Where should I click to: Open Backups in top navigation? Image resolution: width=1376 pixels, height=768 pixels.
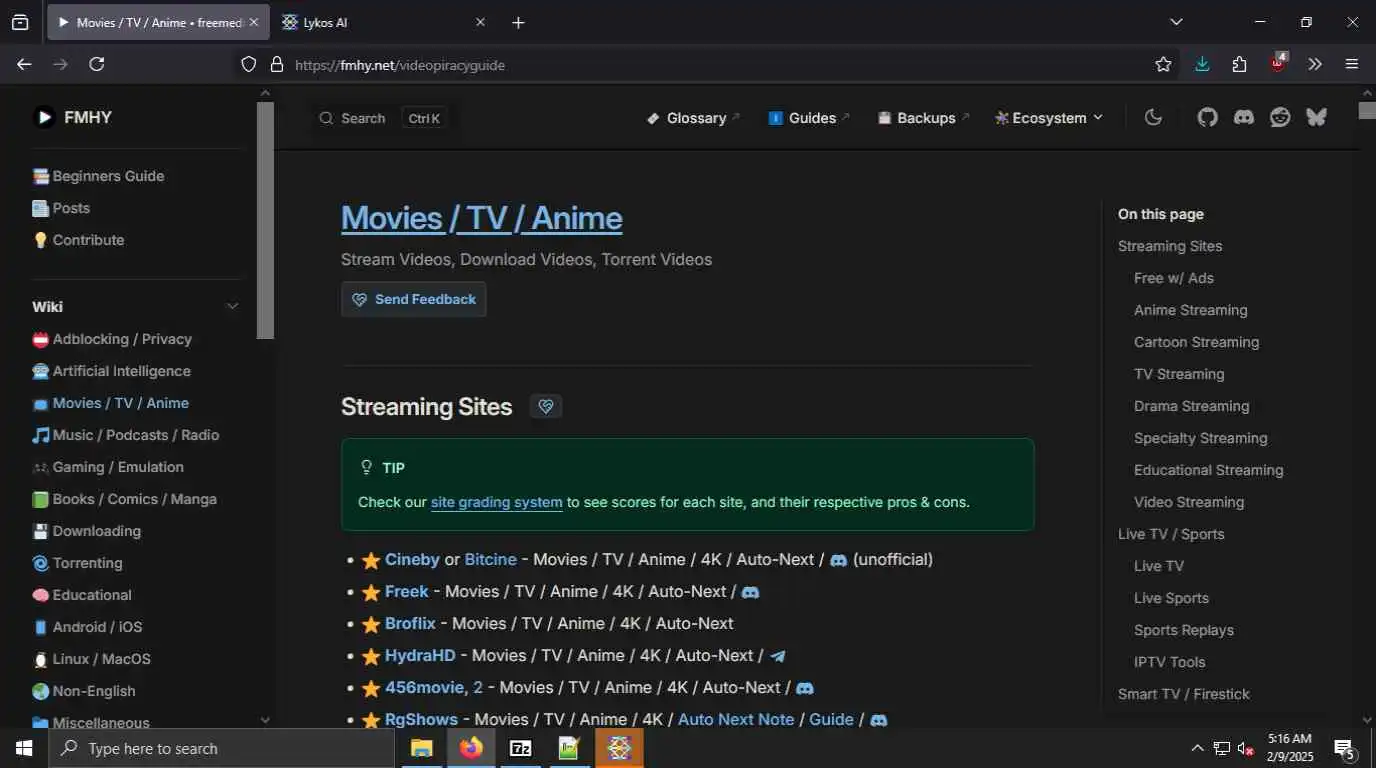pyautogui.click(x=924, y=117)
